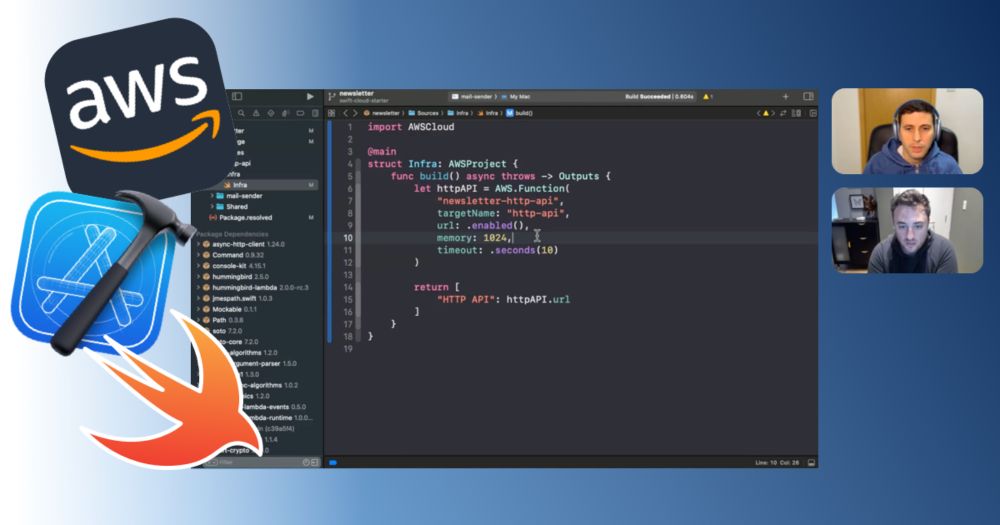Open the Report navigator icon

click(x=314, y=113)
